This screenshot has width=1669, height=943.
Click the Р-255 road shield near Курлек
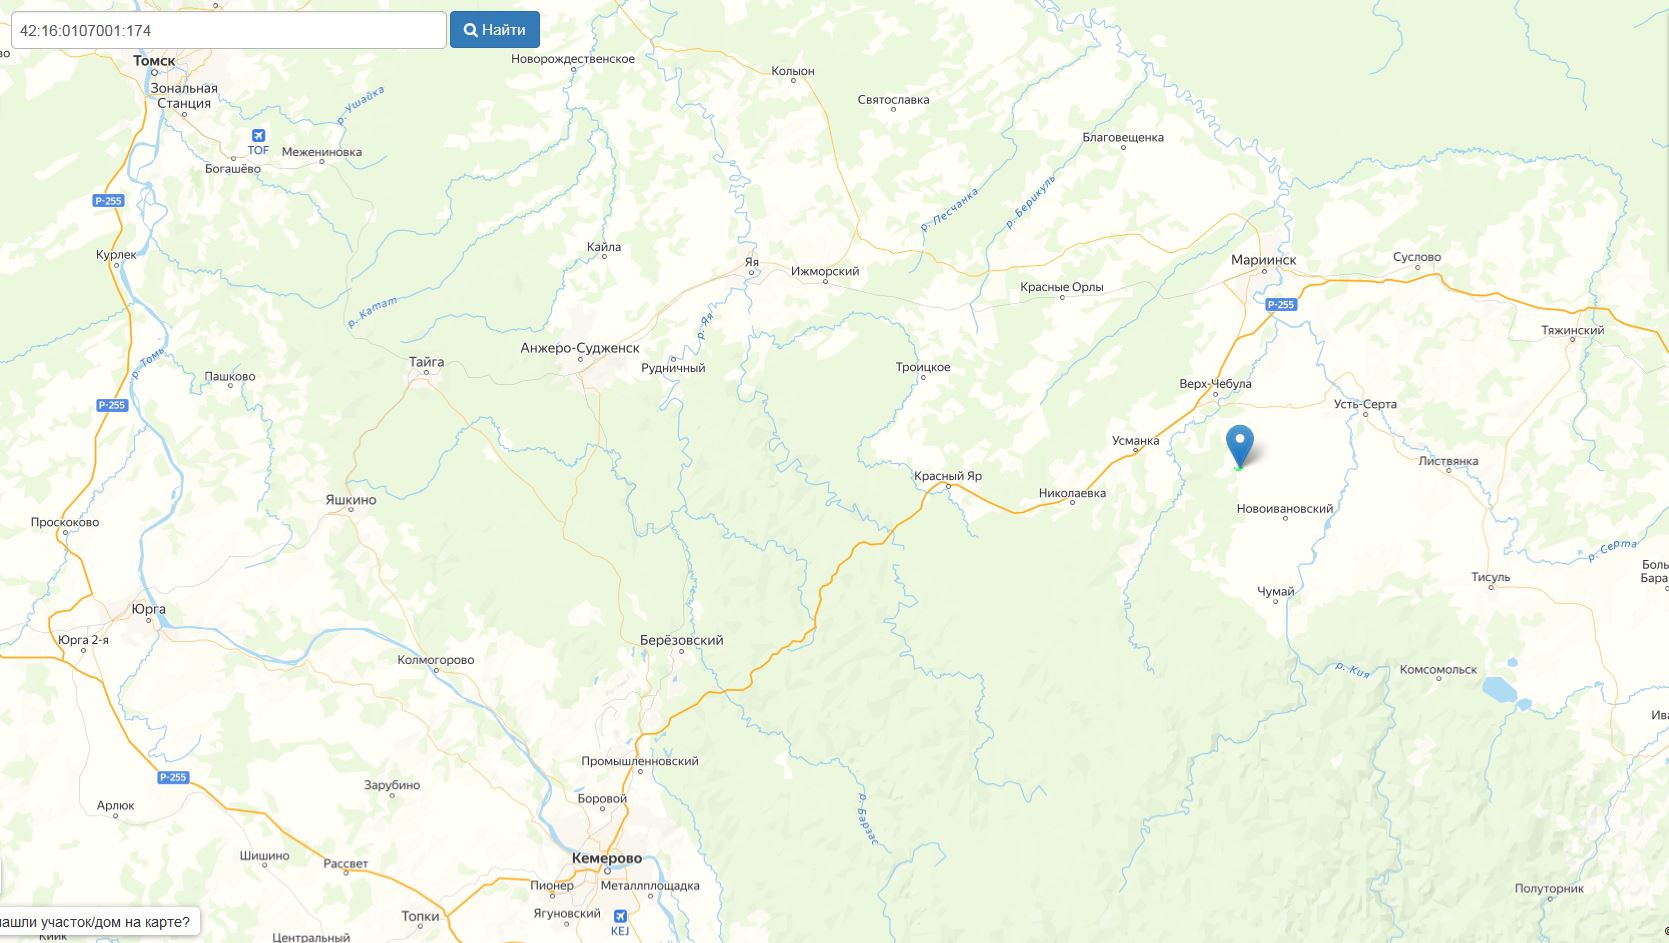pos(108,201)
